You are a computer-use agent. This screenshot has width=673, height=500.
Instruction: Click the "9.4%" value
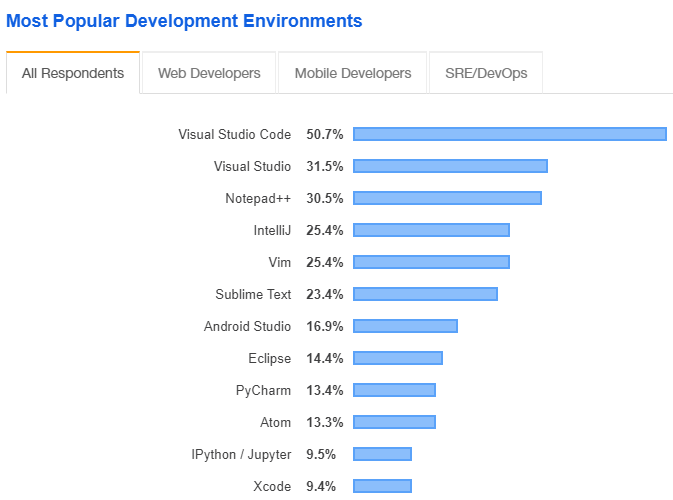click(321, 486)
